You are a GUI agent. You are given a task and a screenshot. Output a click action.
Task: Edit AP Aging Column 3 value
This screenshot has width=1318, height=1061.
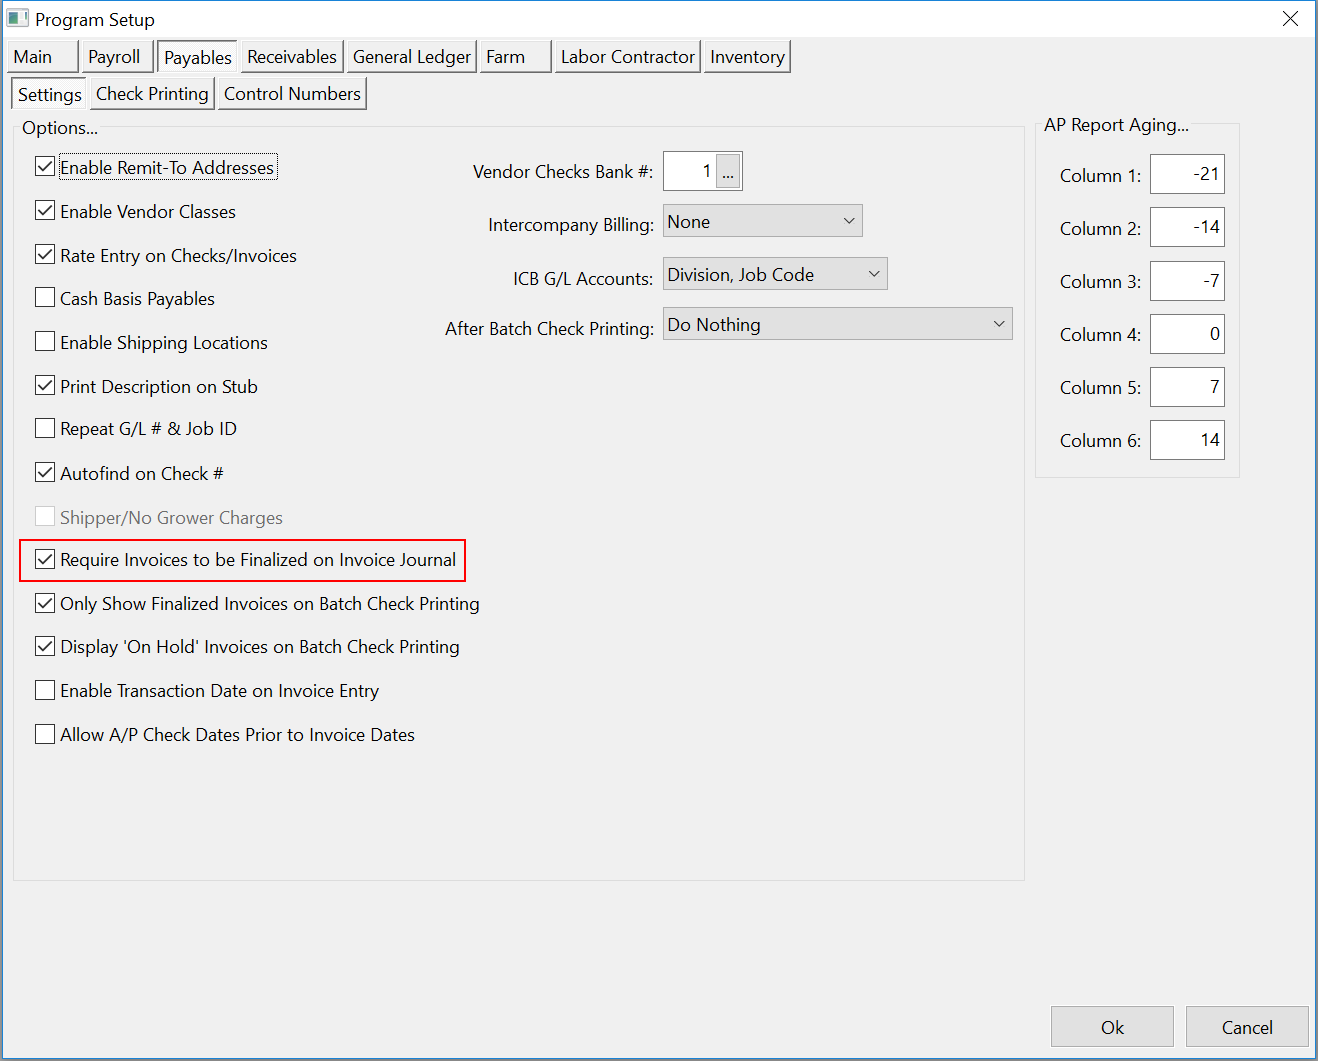pyautogui.click(x=1187, y=281)
